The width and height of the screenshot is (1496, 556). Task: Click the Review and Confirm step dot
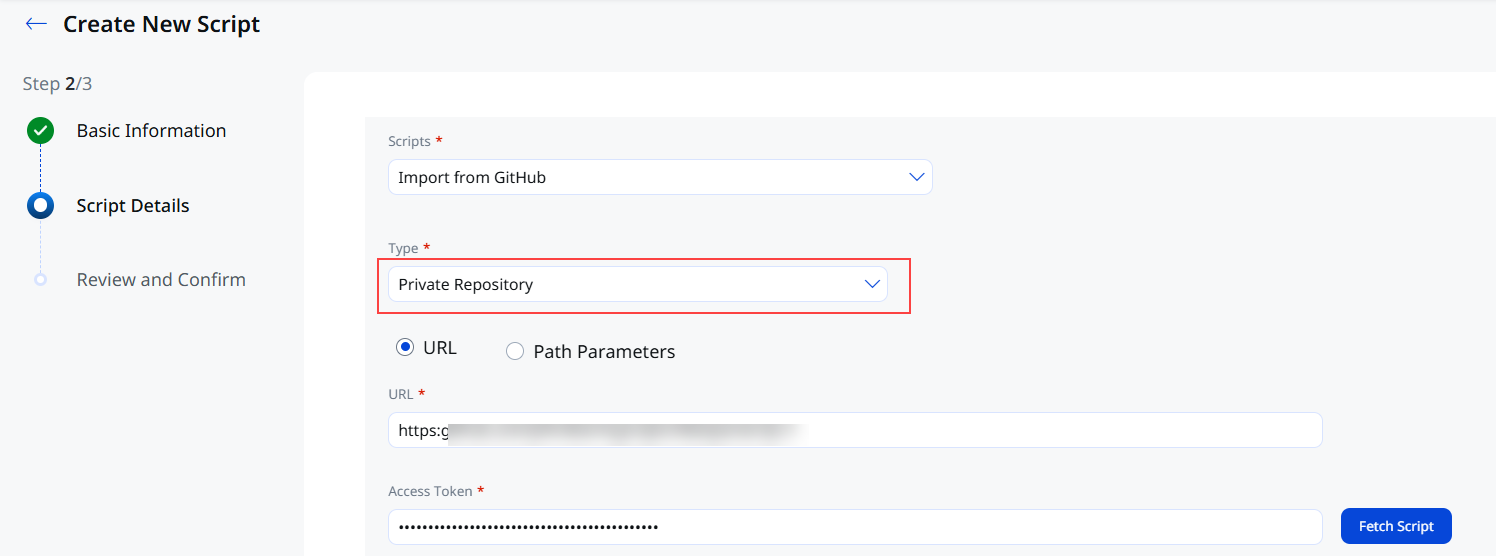[x=40, y=280]
